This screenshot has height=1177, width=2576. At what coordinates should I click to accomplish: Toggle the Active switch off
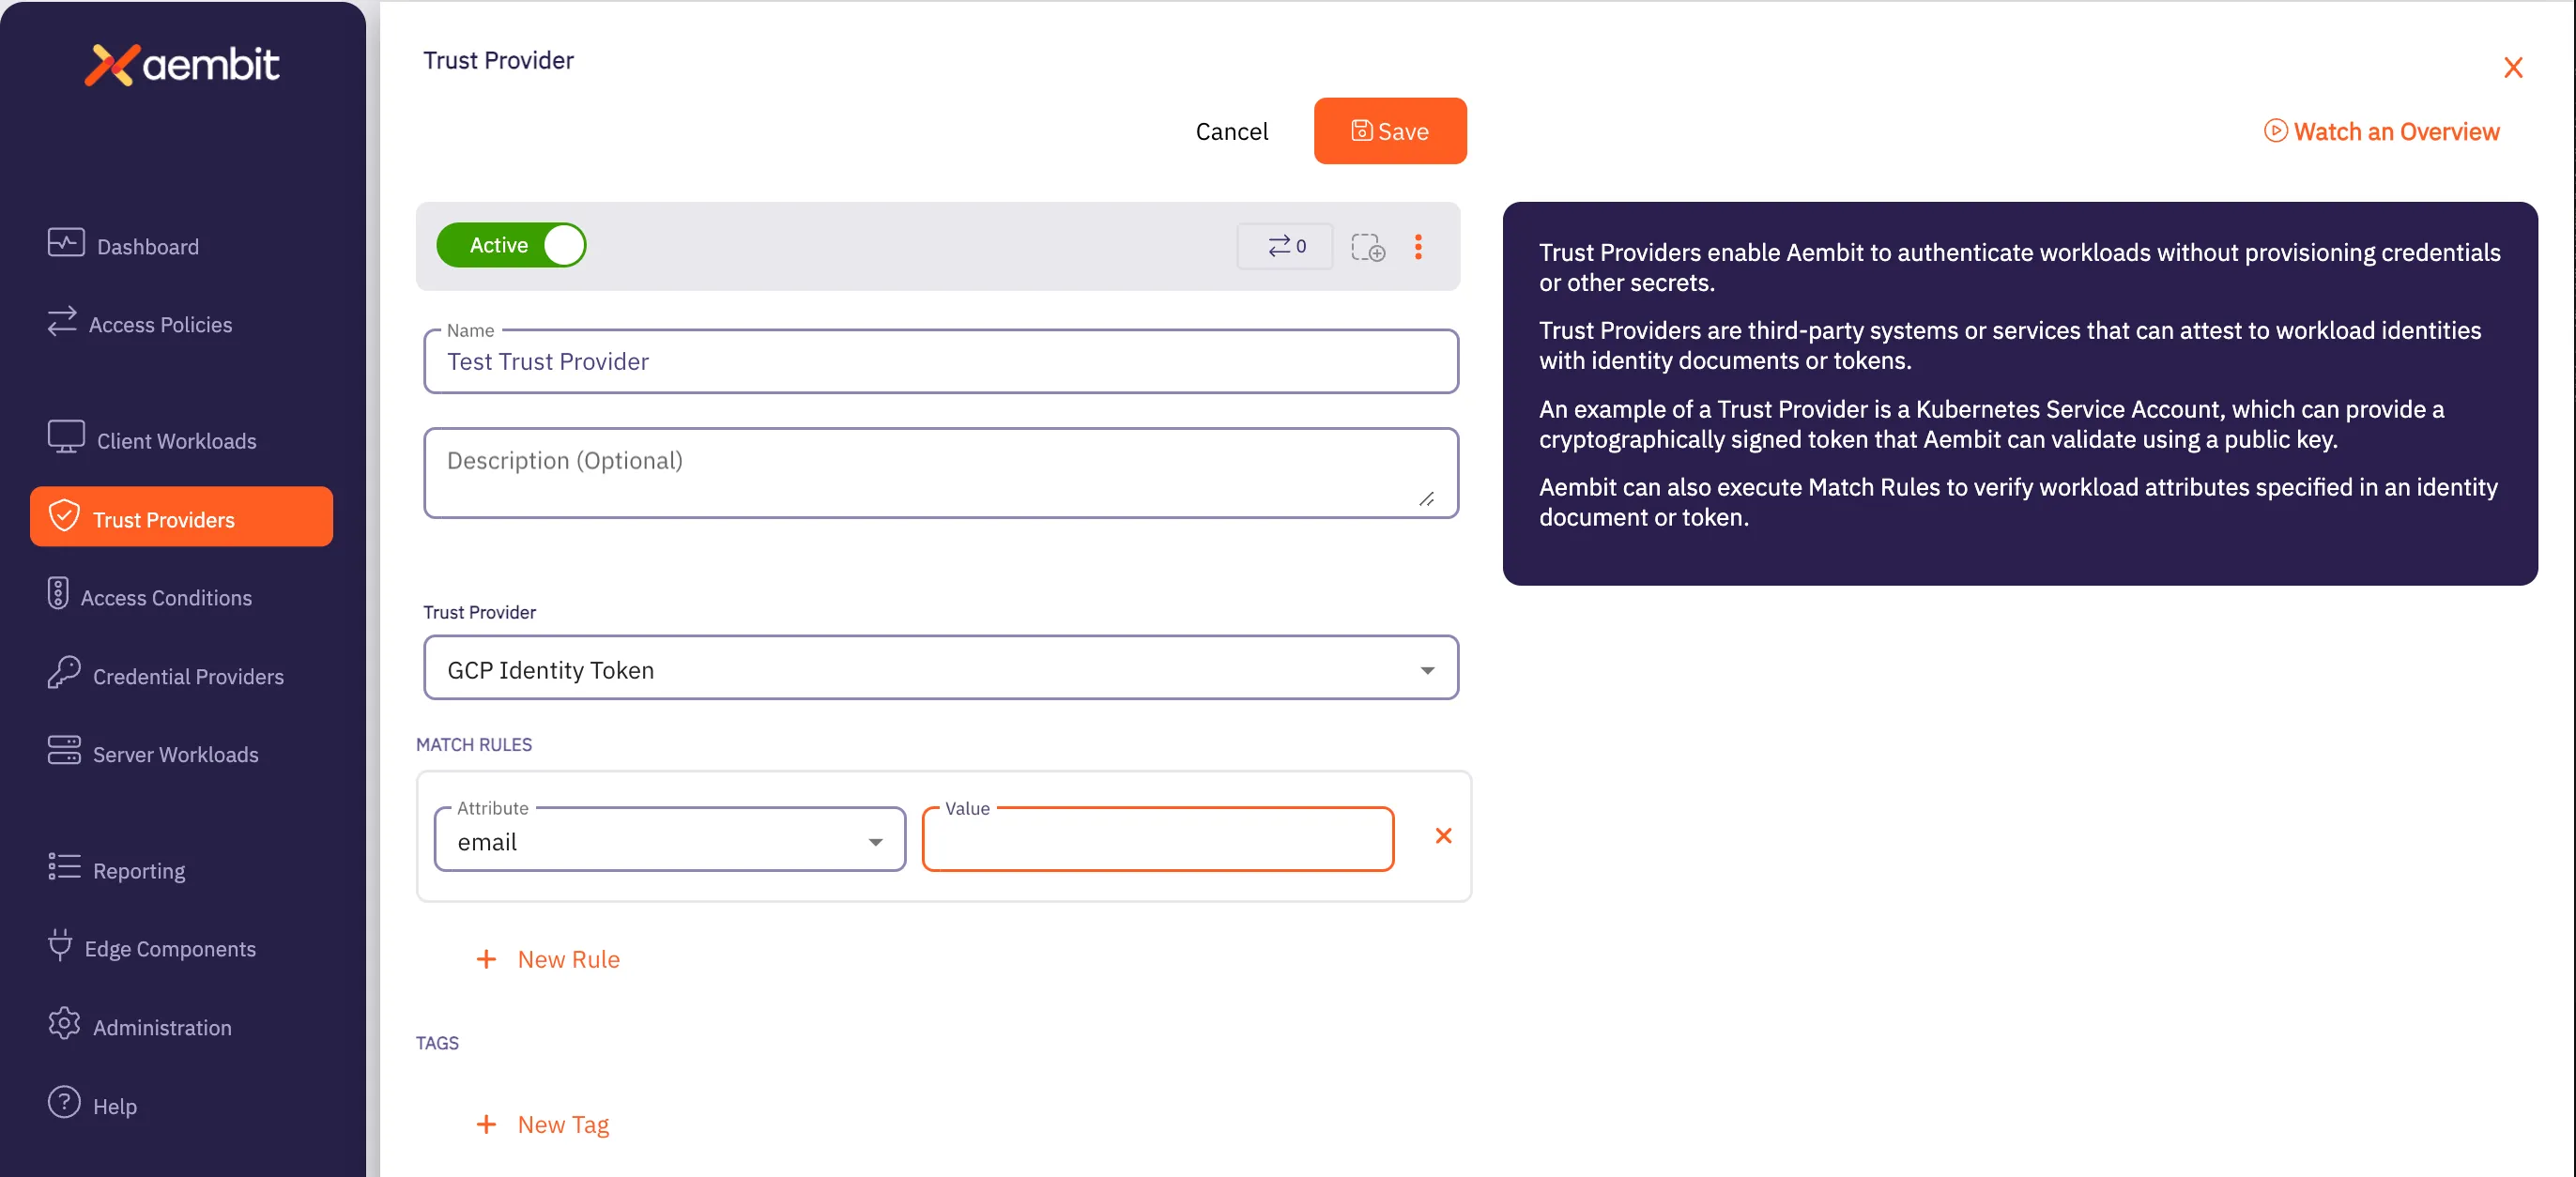(511, 245)
